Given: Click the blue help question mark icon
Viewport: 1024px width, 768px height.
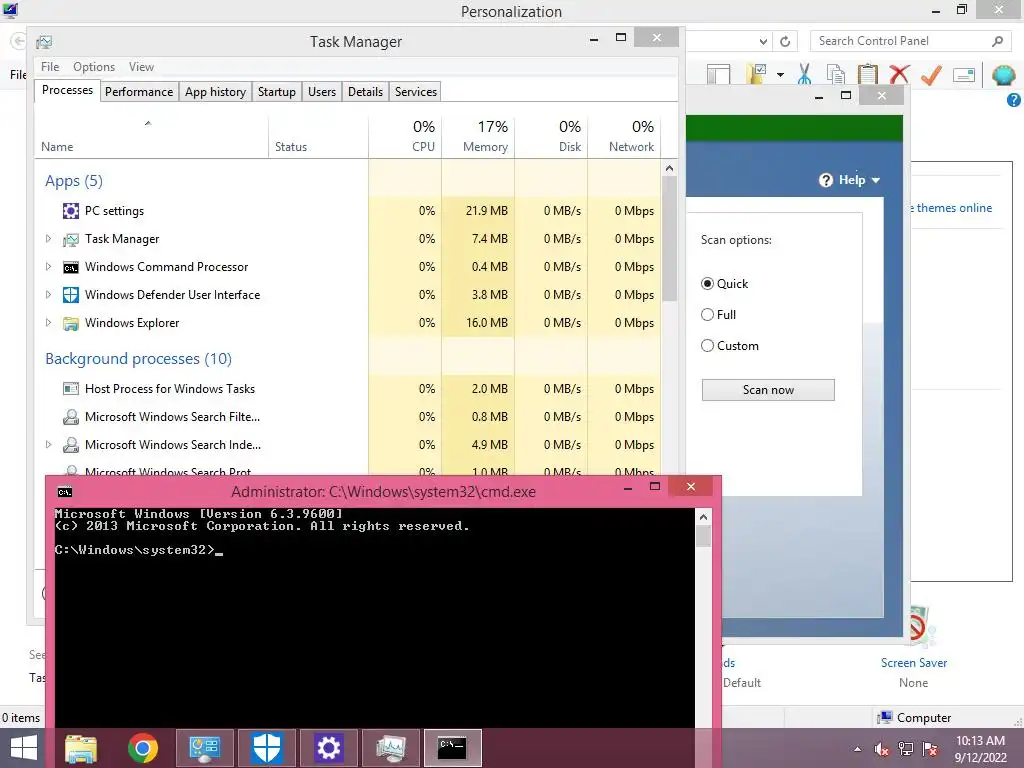Looking at the screenshot, I should tap(1013, 100).
